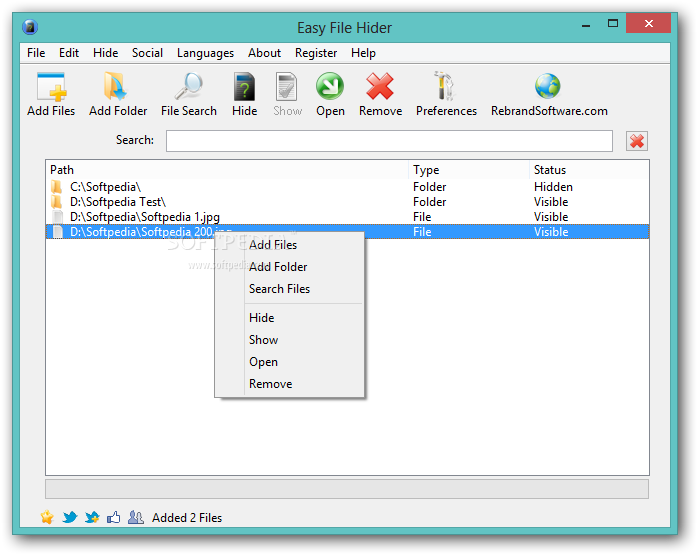
Task: Click the red Remove toolbar icon
Action: tap(380, 86)
